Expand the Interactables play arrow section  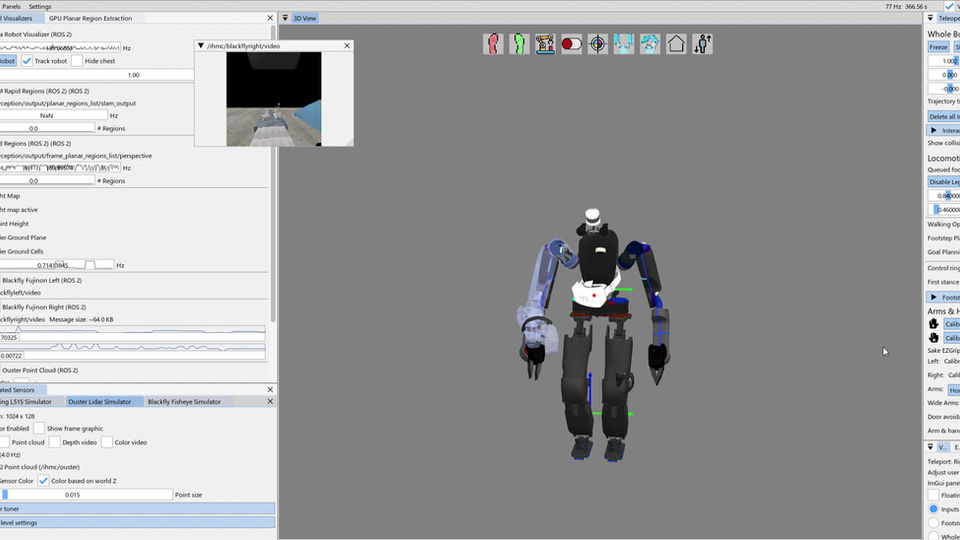(933, 130)
